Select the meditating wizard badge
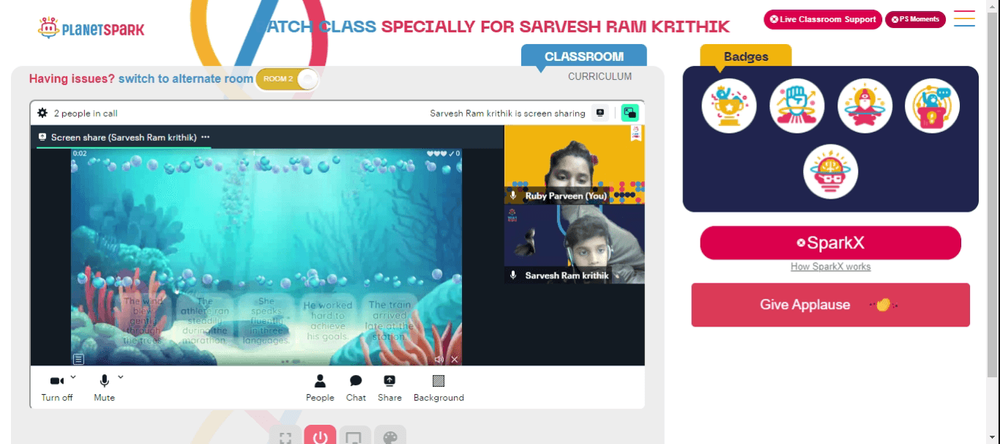Image resolution: width=1000 pixels, height=444 pixels. [x=865, y=106]
